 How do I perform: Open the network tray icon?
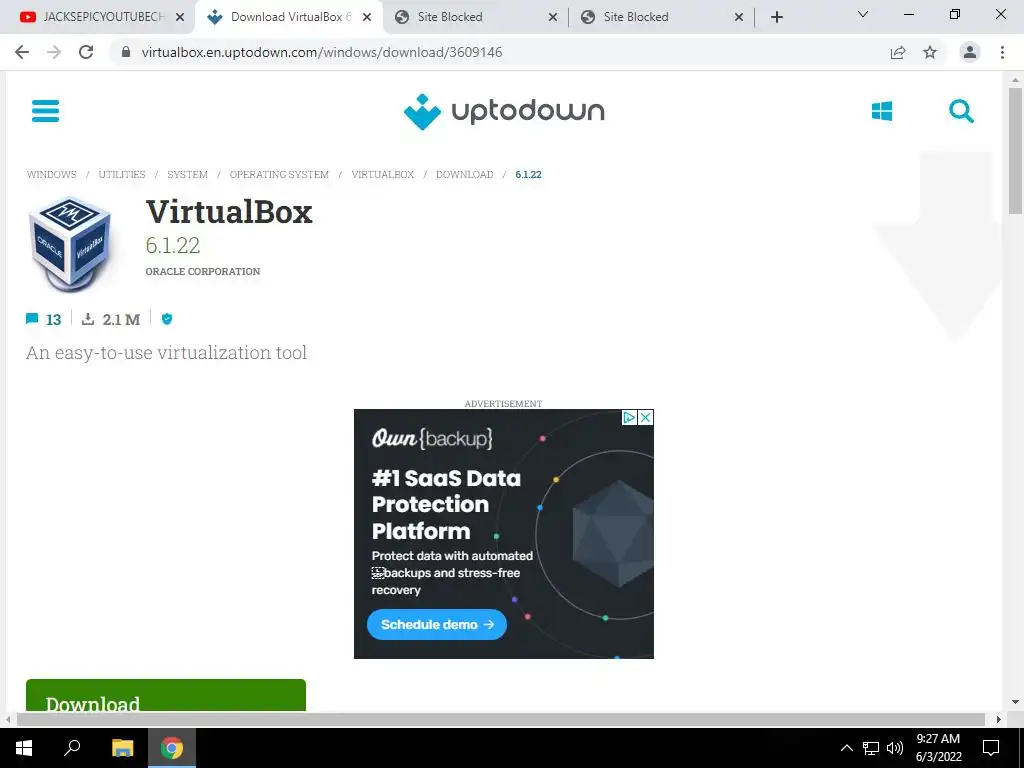(x=871, y=748)
